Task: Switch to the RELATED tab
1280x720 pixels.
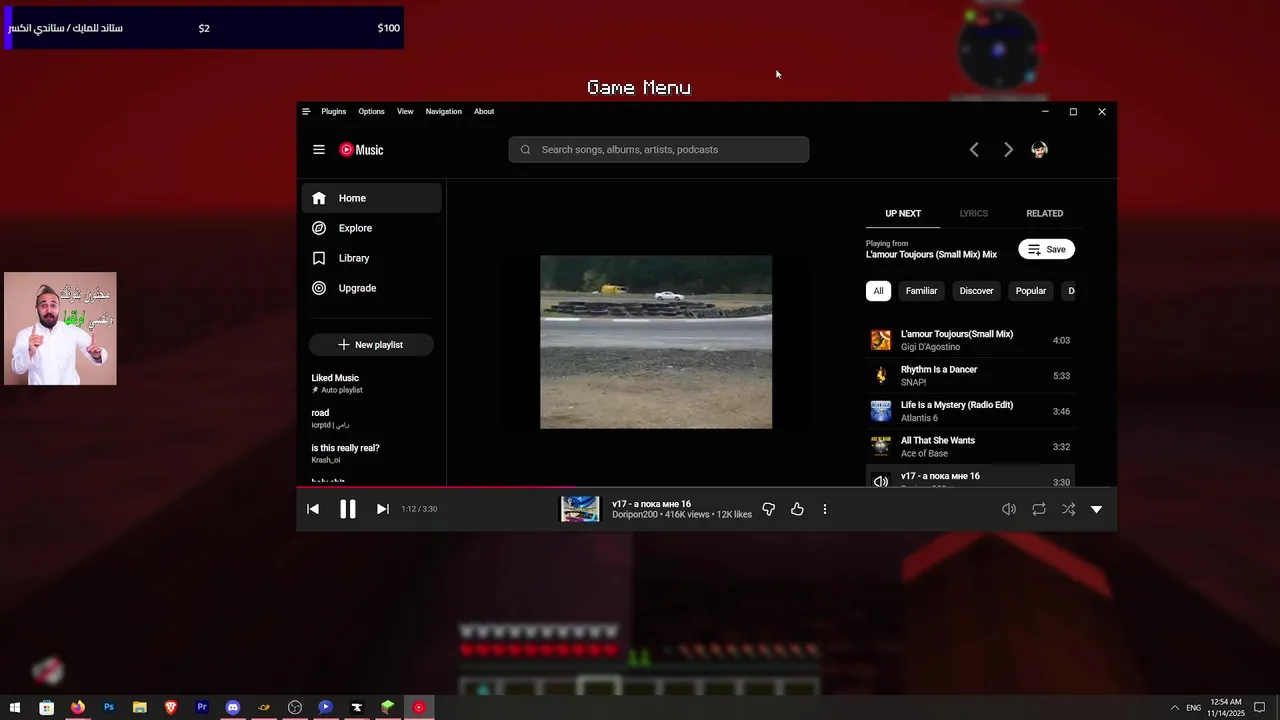Action: pos(1044,213)
